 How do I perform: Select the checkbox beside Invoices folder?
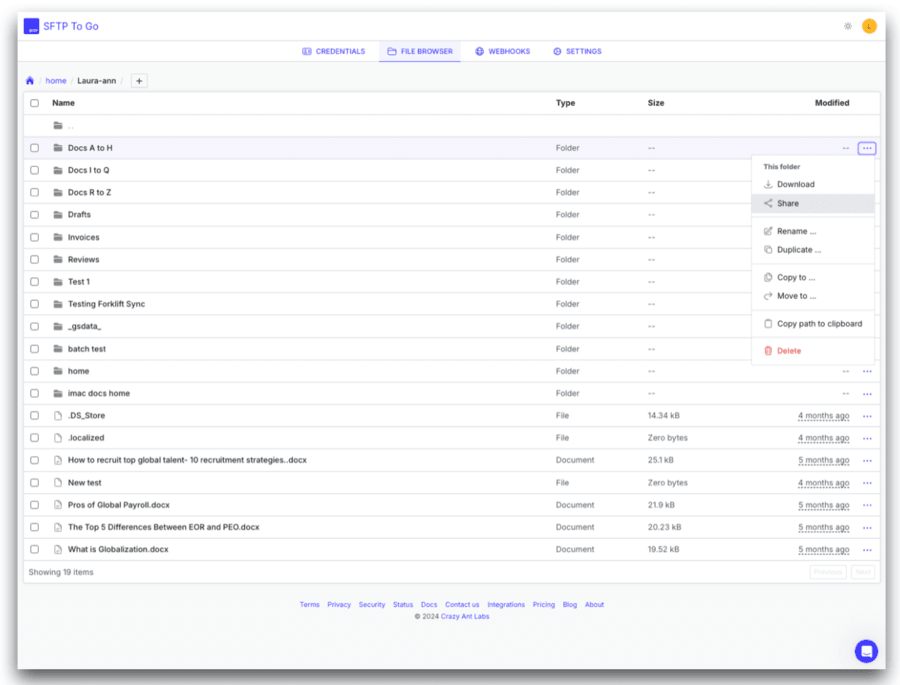(34, 237)
